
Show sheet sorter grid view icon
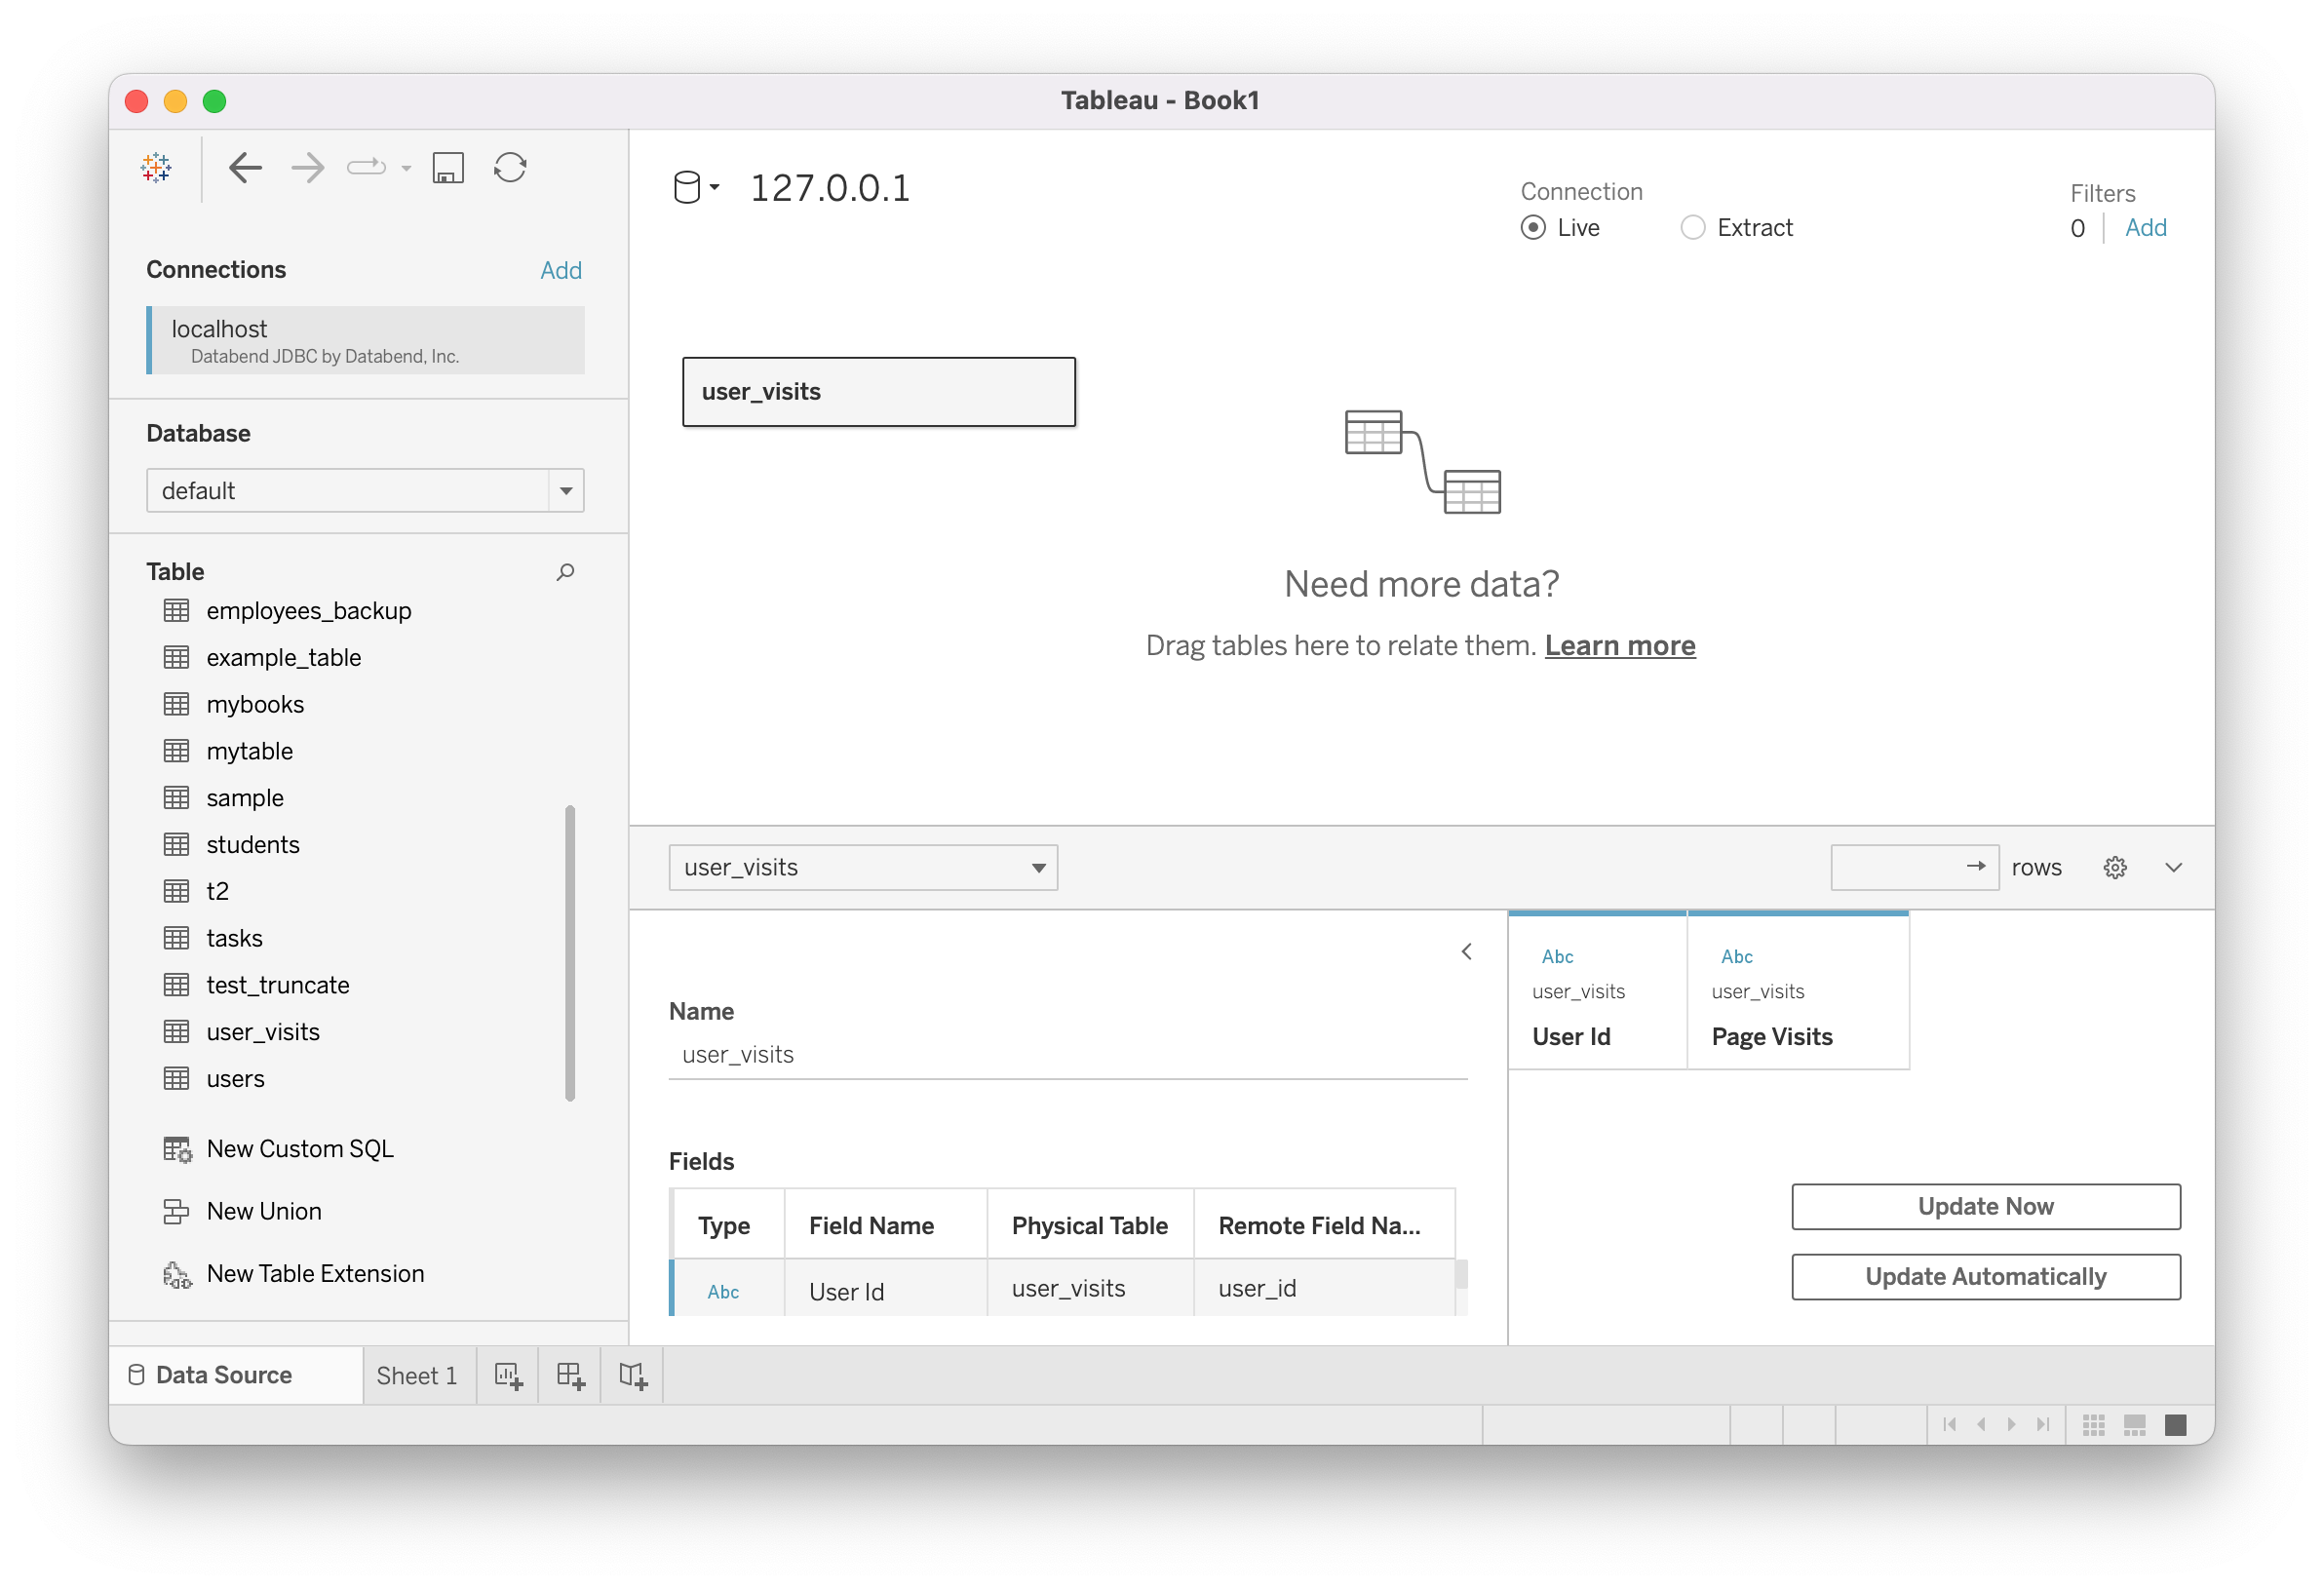(2093, 1425)
